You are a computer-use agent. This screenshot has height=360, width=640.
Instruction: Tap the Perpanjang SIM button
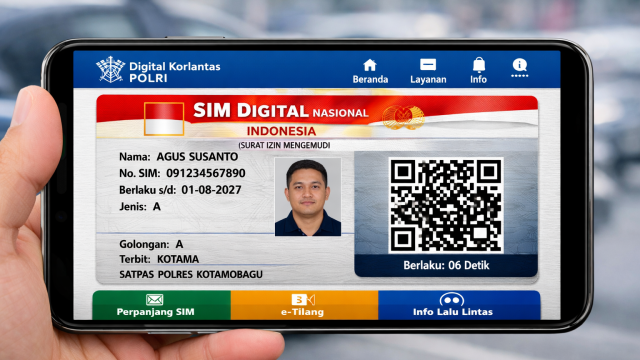[x=162, y=305]
